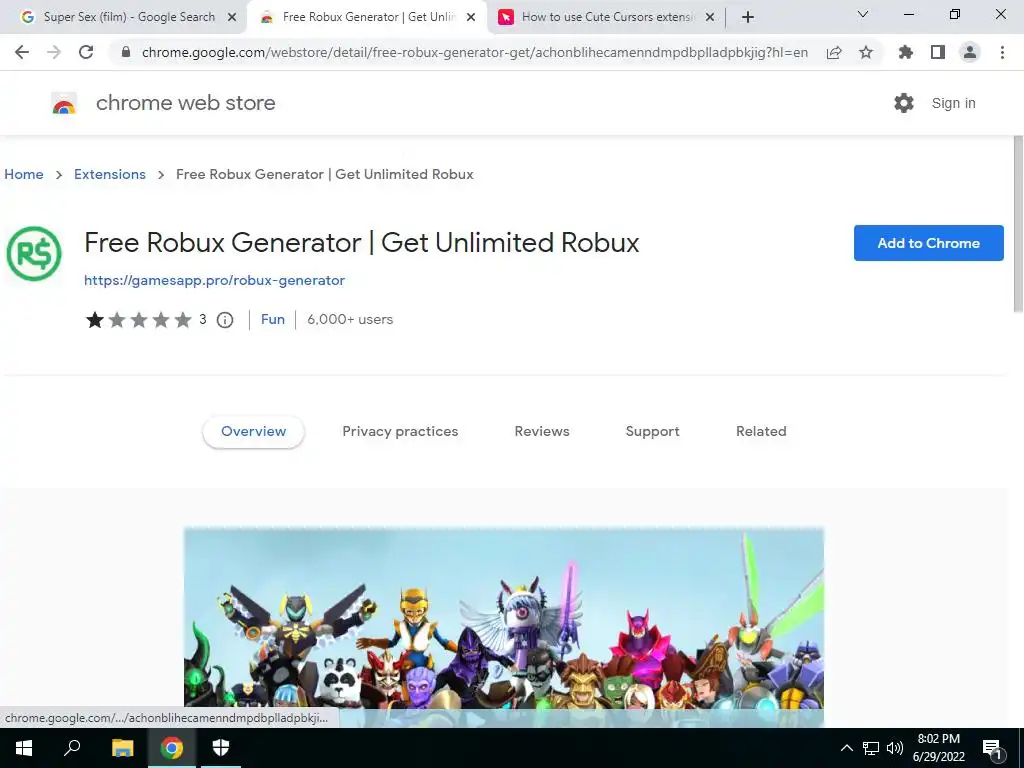The image size is (1024, 768).
Task: Open File Explorer from the taskbar
Action: [122, 748]
